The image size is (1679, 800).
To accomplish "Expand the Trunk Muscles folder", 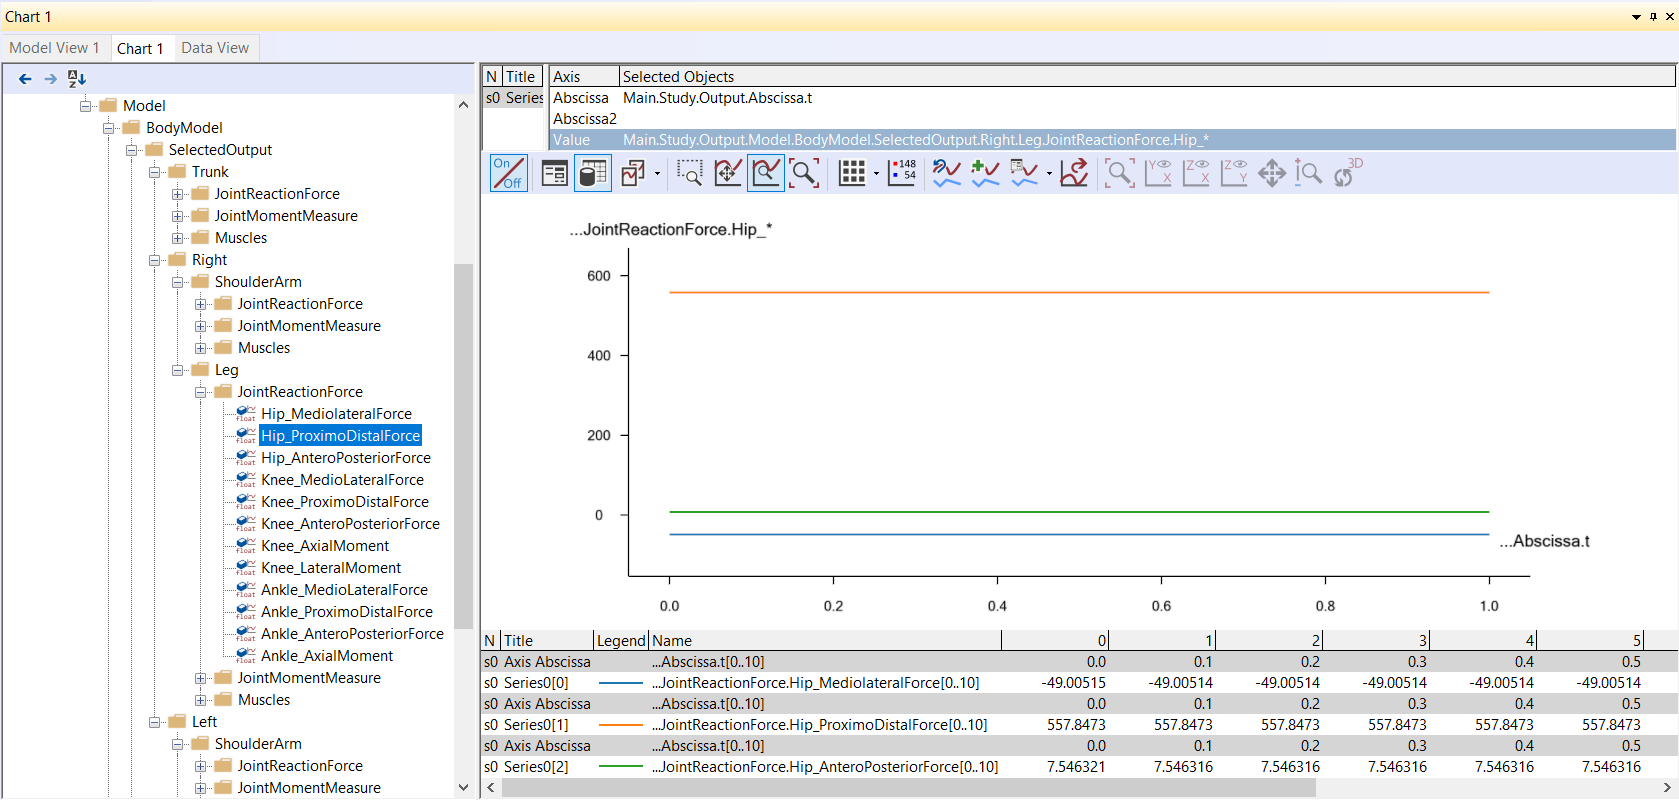I will point(178,238).
